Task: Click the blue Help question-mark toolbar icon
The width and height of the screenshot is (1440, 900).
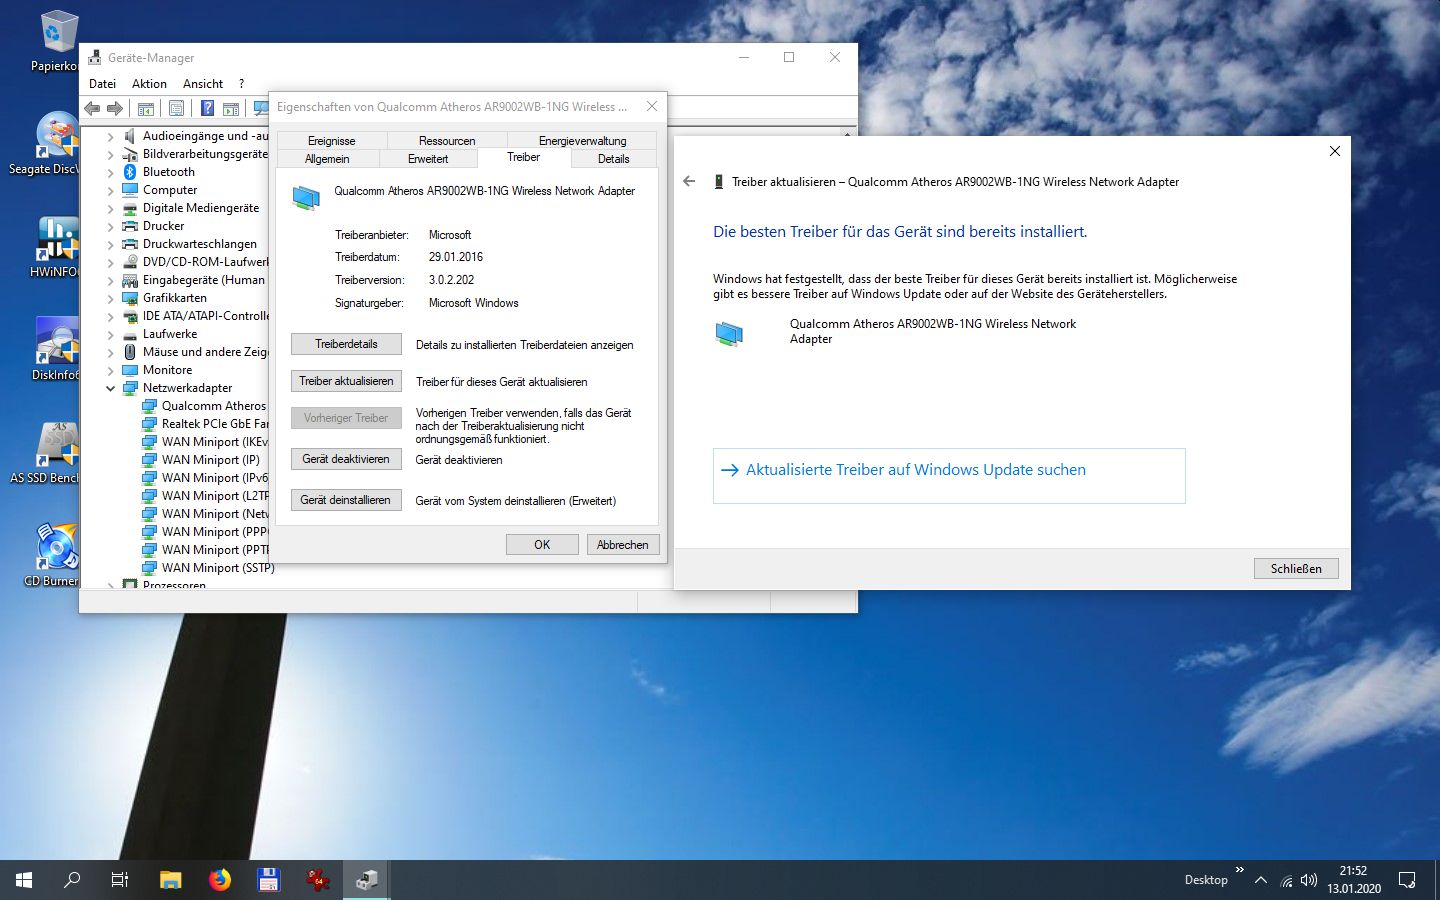Action: tap(207, 108)
